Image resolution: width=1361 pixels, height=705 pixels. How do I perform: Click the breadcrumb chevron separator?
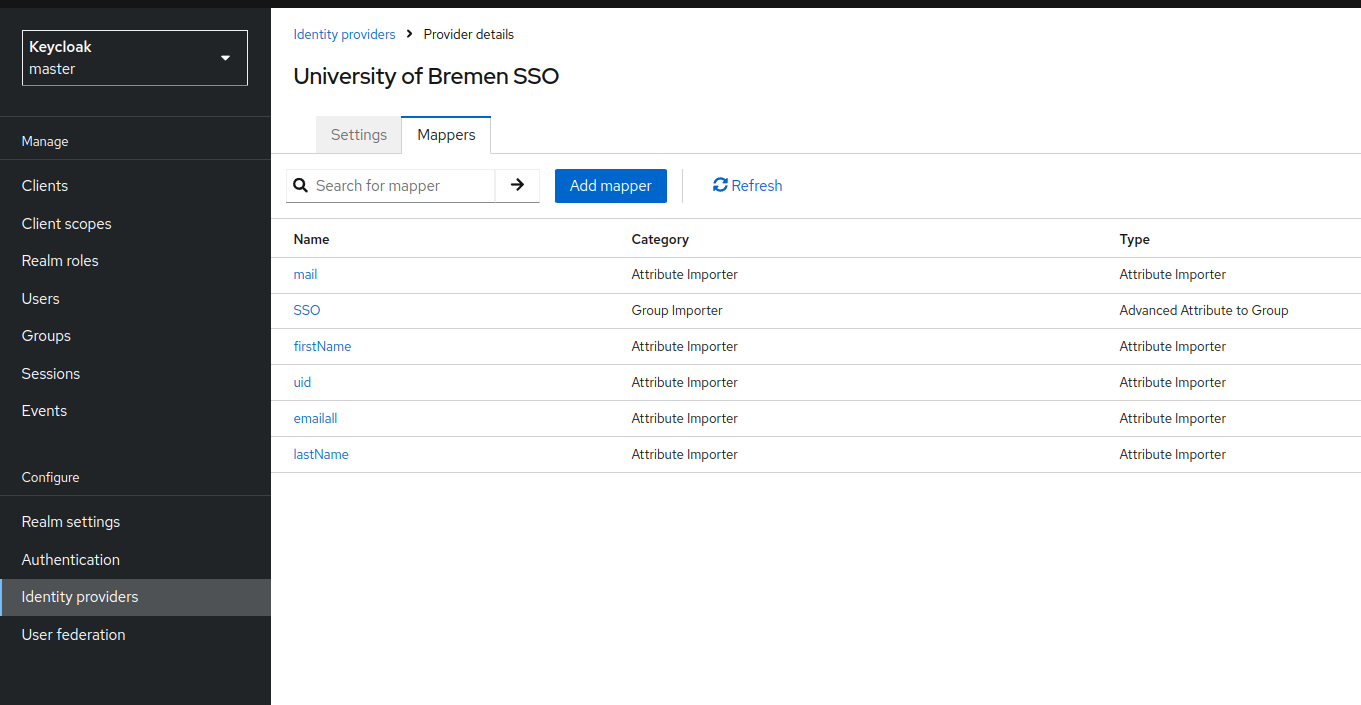(409, 34)
